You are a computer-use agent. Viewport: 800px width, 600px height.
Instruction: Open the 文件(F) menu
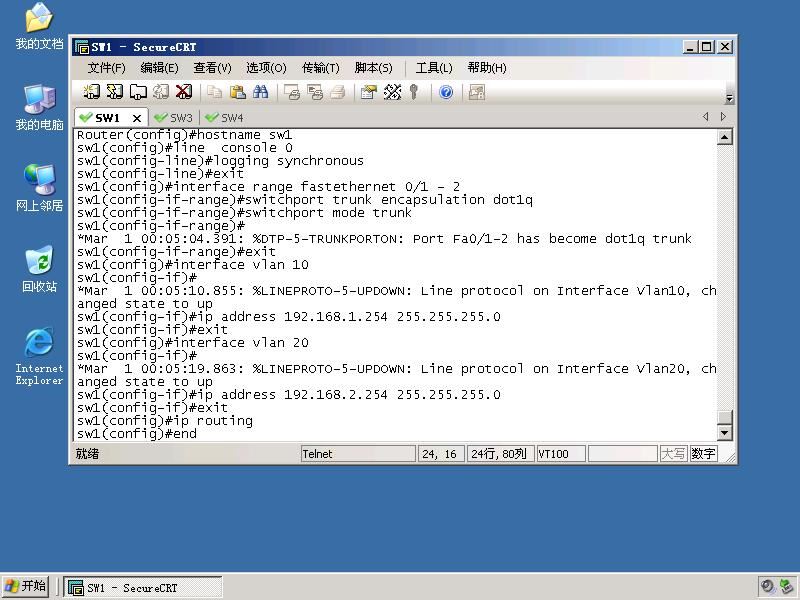[x=106, y=68]
